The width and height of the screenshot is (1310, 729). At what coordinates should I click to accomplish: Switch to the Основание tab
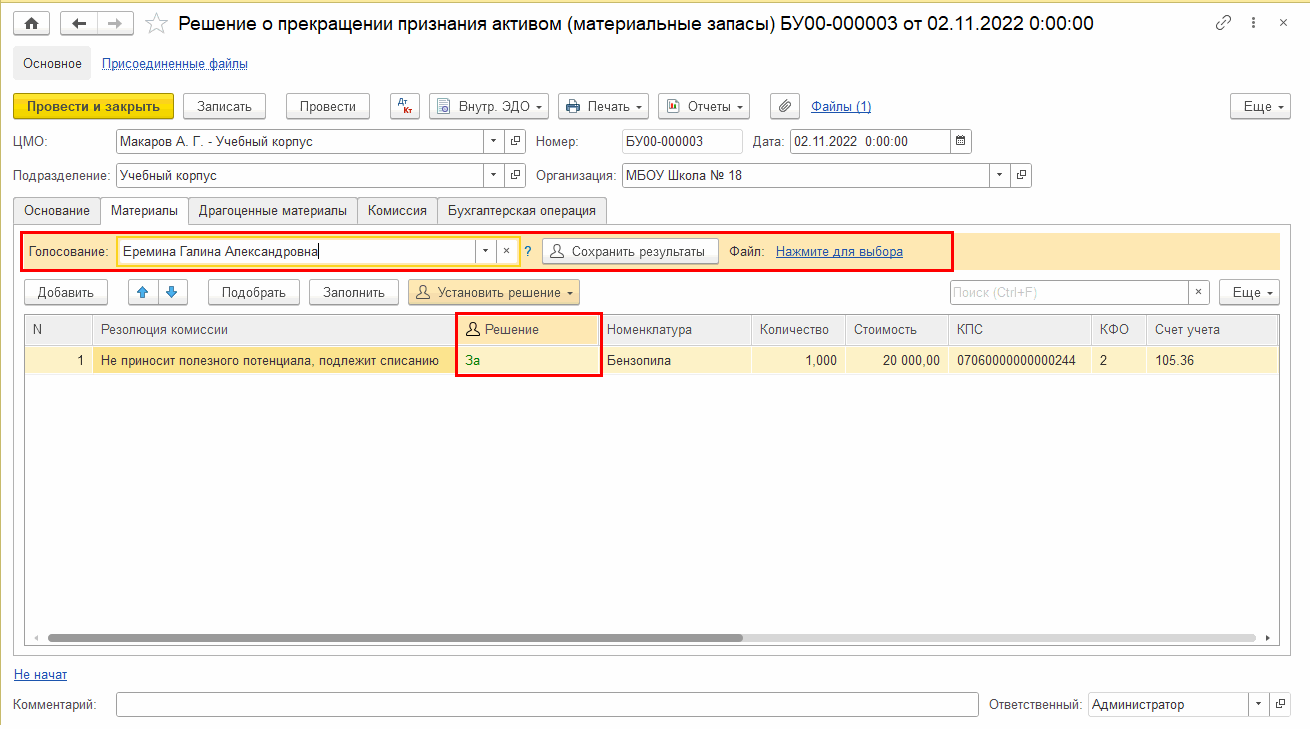(57, 211)
